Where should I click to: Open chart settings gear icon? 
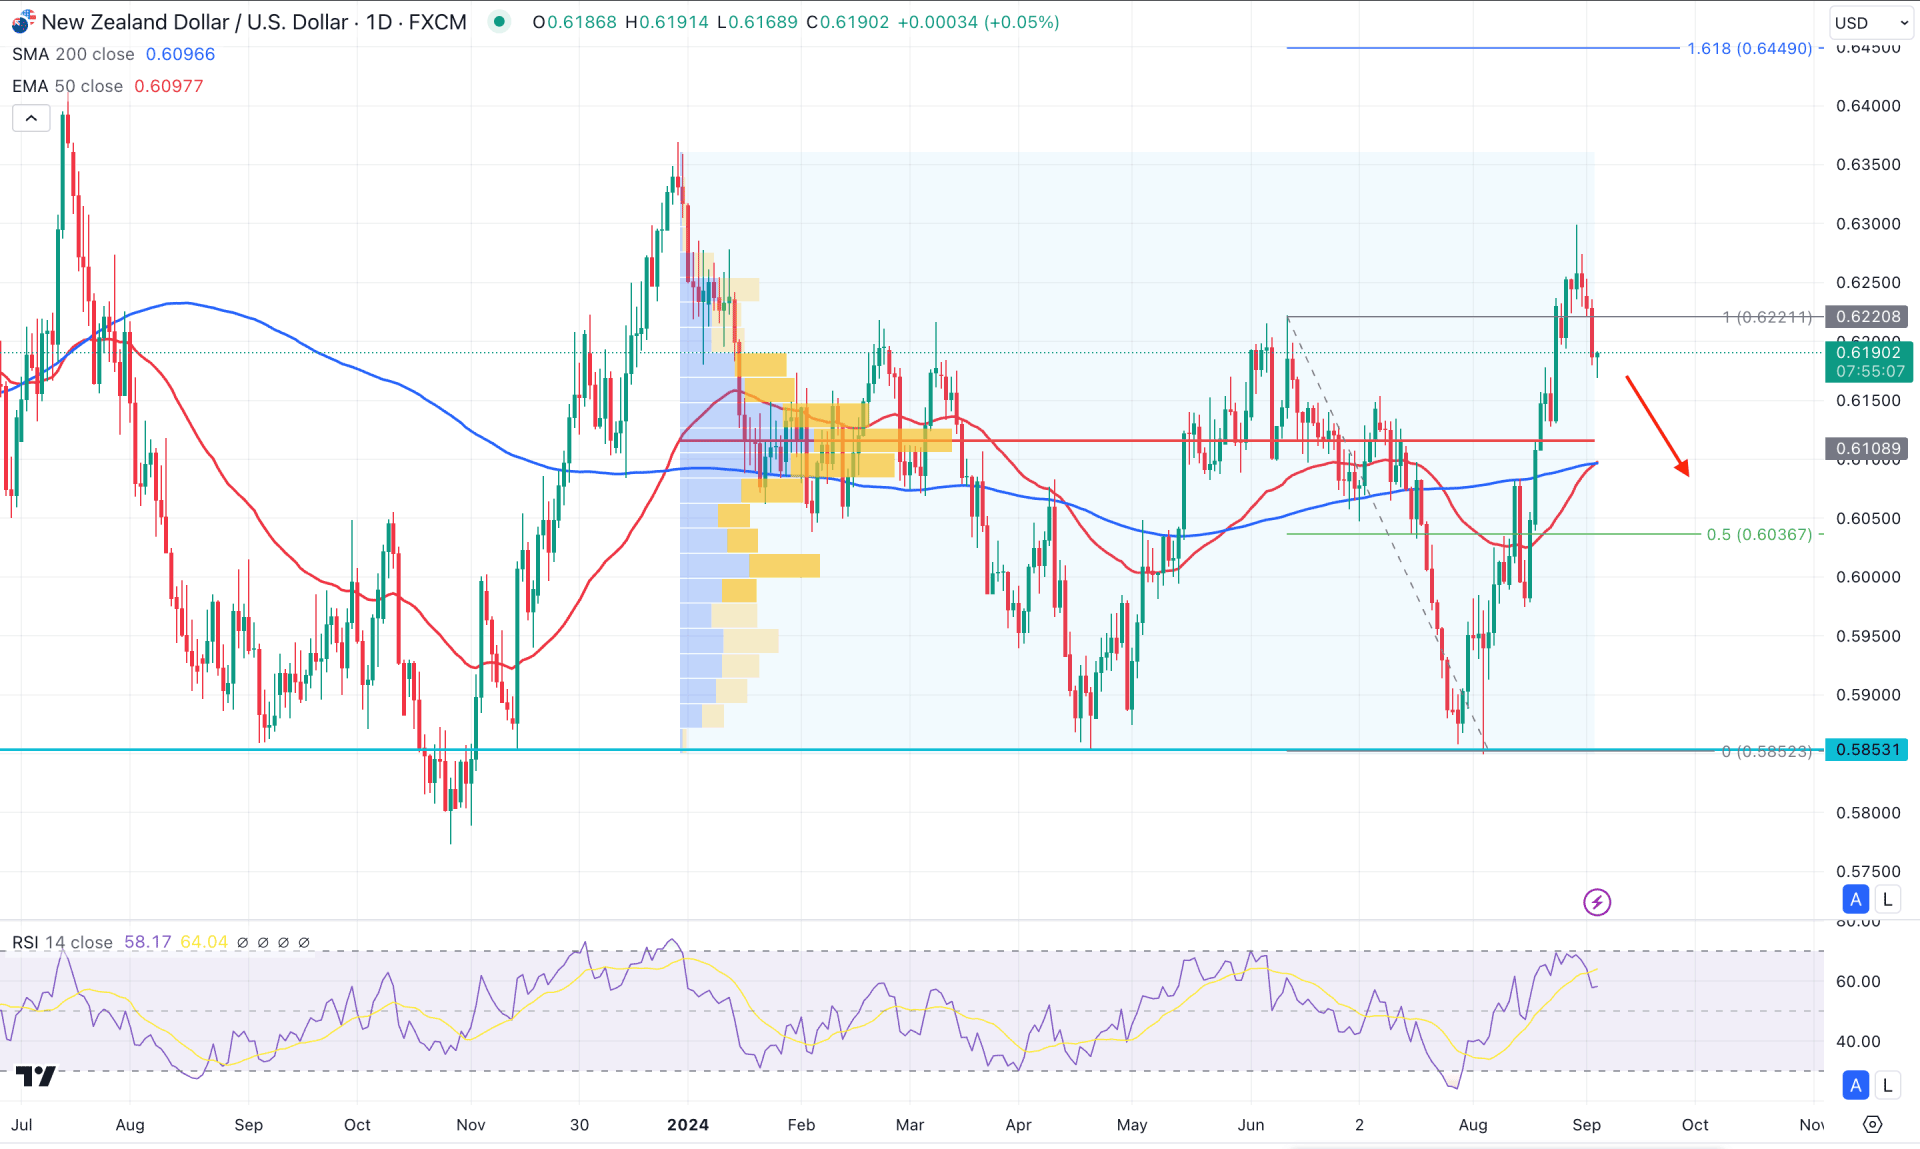(x=1872, y=1125)
